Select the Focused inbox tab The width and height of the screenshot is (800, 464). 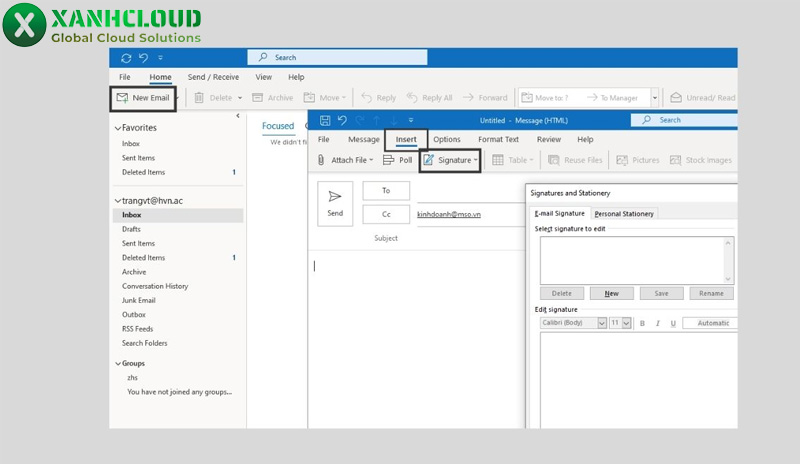point(278,126)
